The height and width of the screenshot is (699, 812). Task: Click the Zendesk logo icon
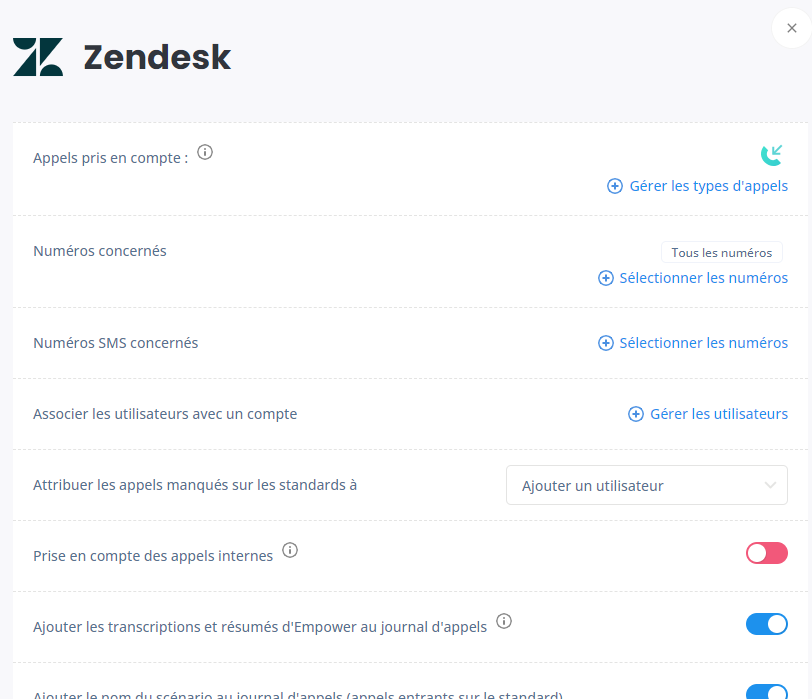click(x=38, y=57)
